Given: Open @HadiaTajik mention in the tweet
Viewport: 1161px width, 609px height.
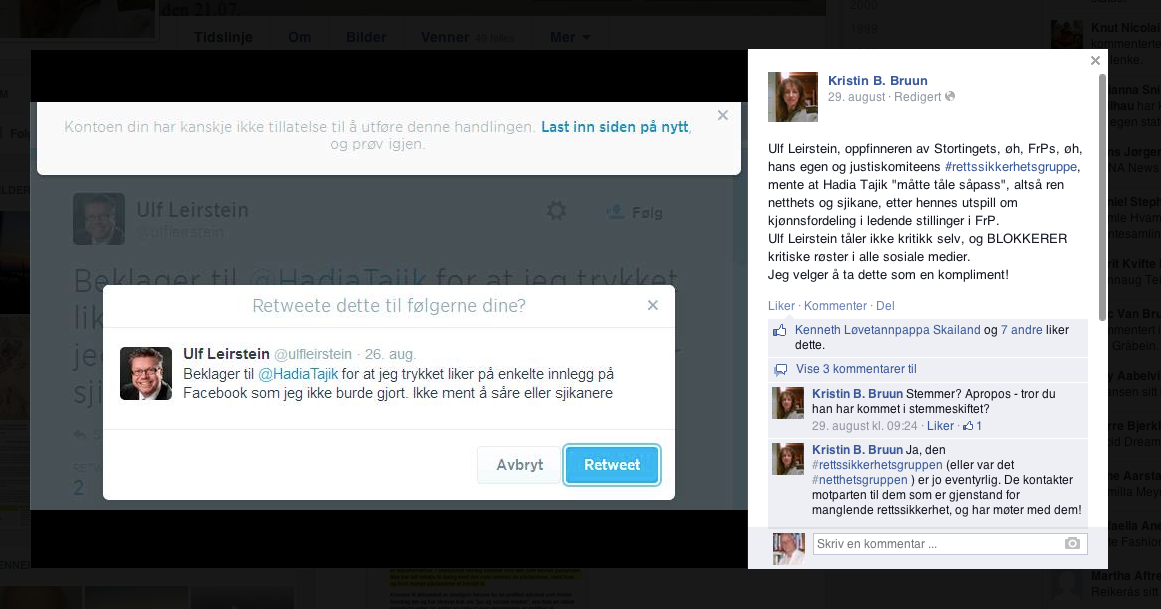Looking at the screenshot, I should pos(298,374).
